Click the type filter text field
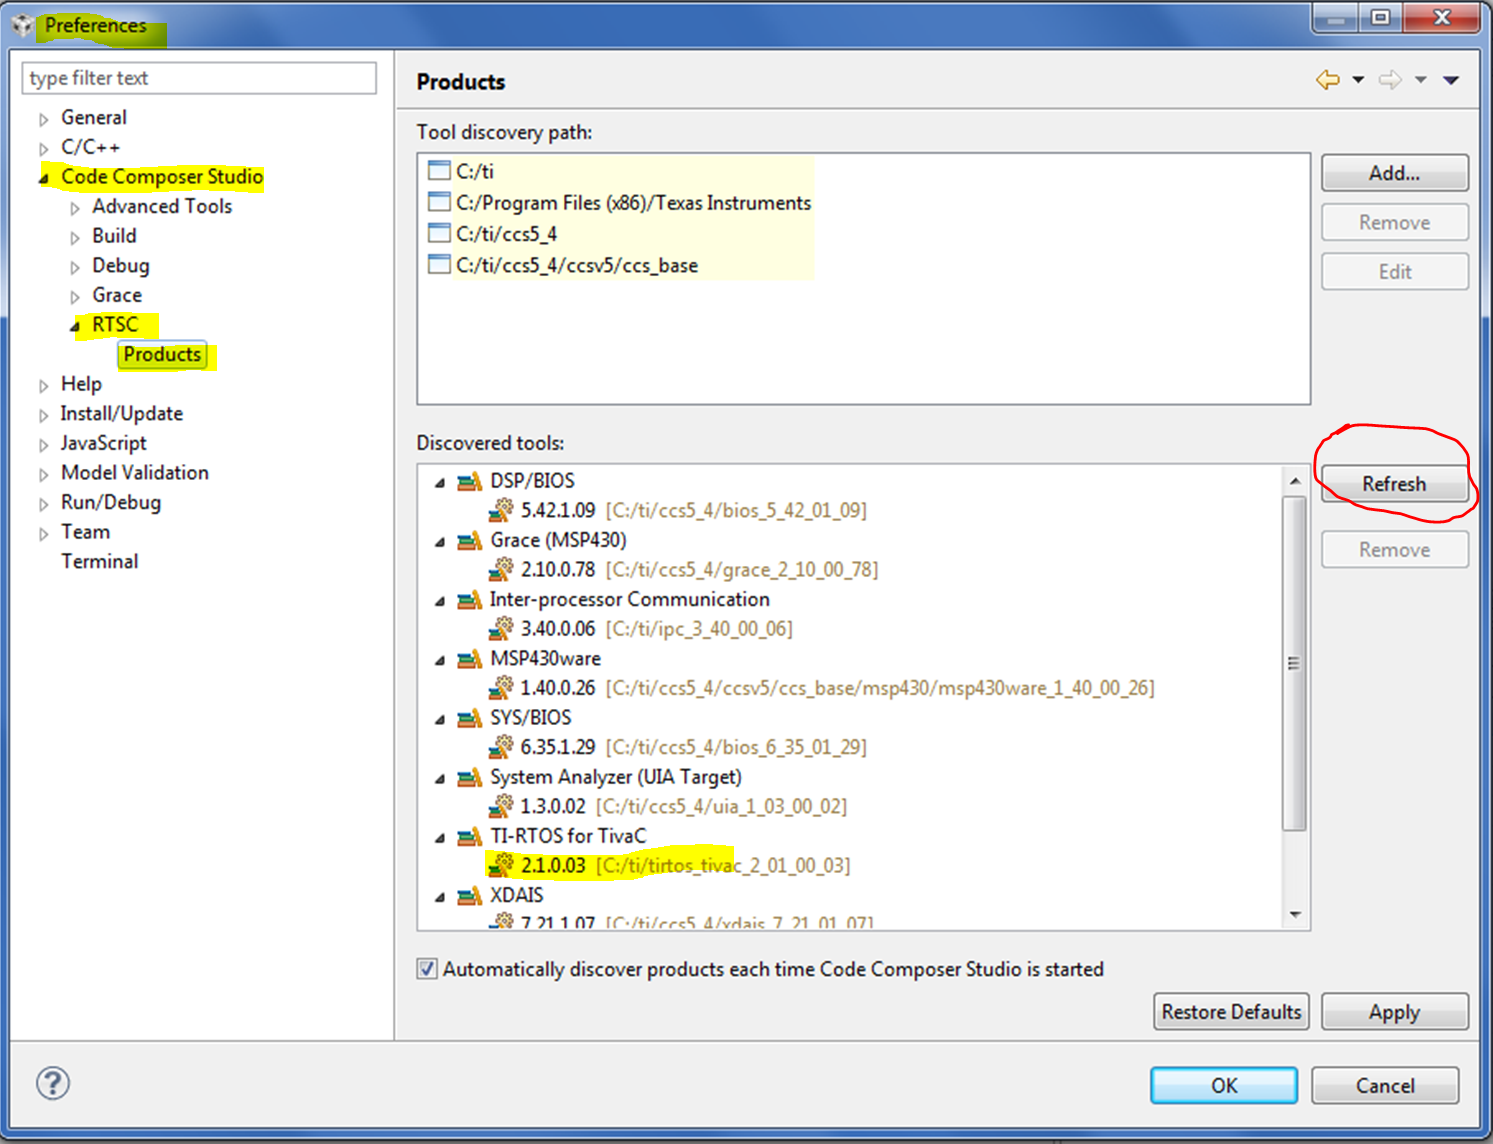The image size is (1493, 1144). click(199, 78)
